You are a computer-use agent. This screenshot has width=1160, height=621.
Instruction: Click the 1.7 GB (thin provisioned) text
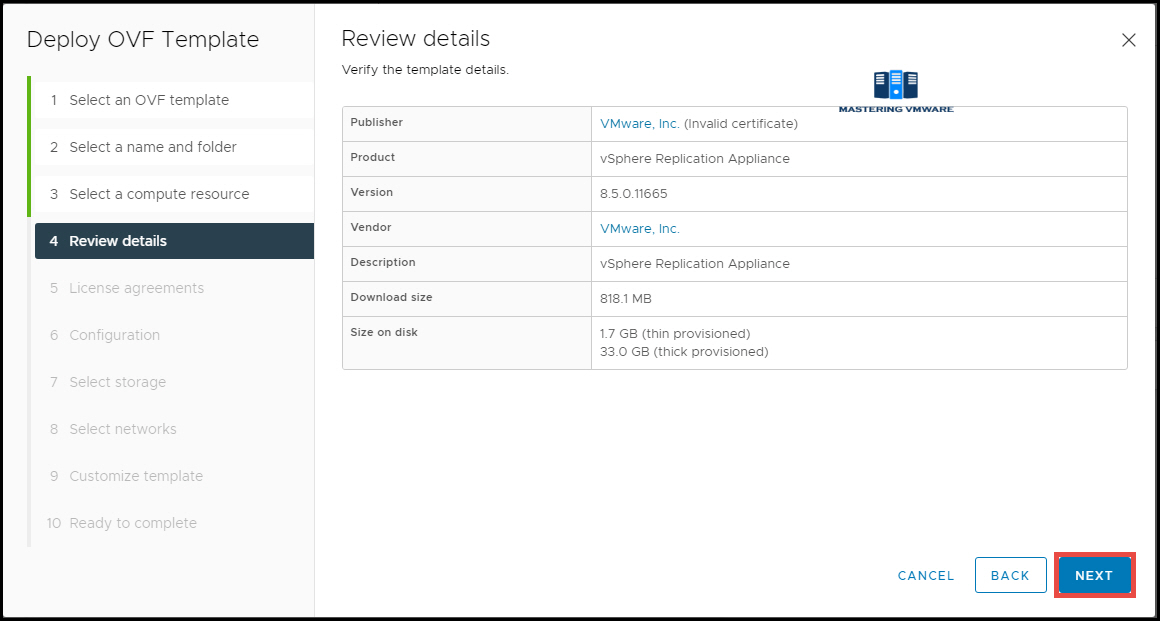tap(675, 333)
